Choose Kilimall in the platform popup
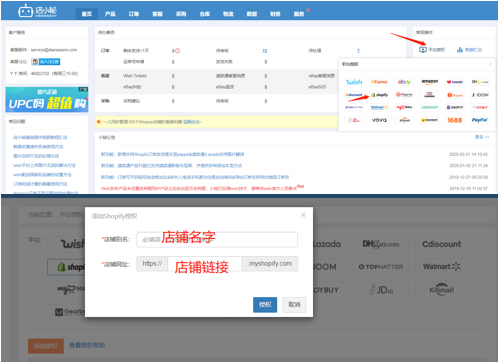This screenshot has width=499, height=362. [x=404, y=120]
